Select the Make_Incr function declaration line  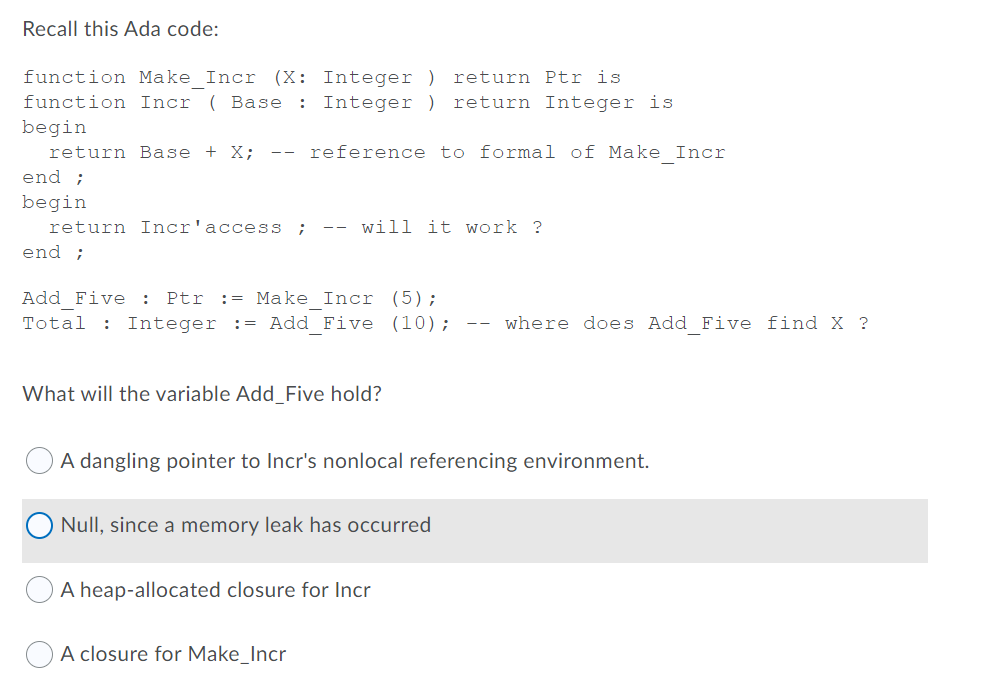(323, 77)
